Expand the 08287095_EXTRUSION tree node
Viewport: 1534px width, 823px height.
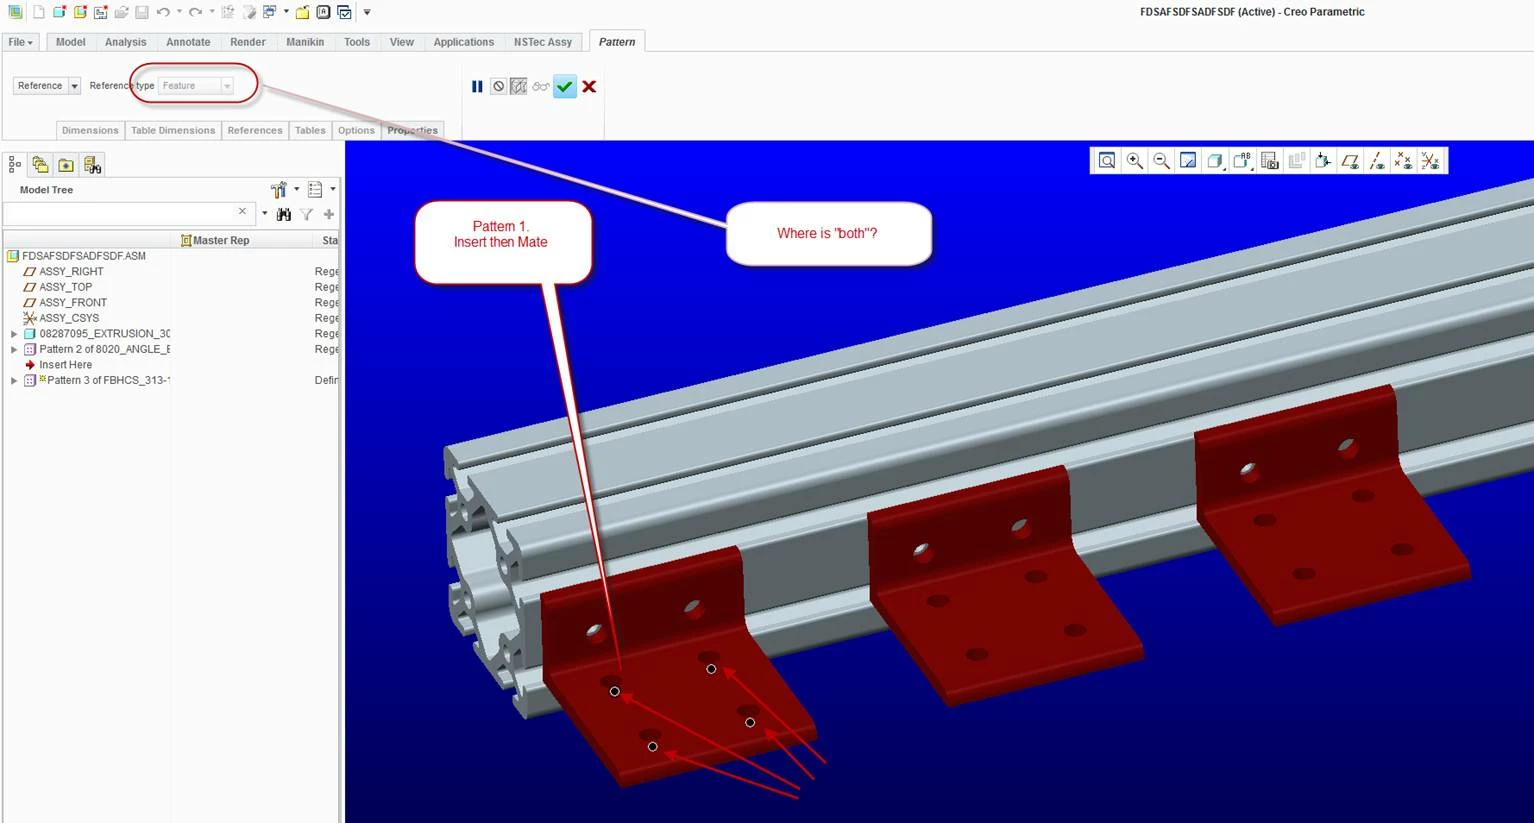(14, 334)
